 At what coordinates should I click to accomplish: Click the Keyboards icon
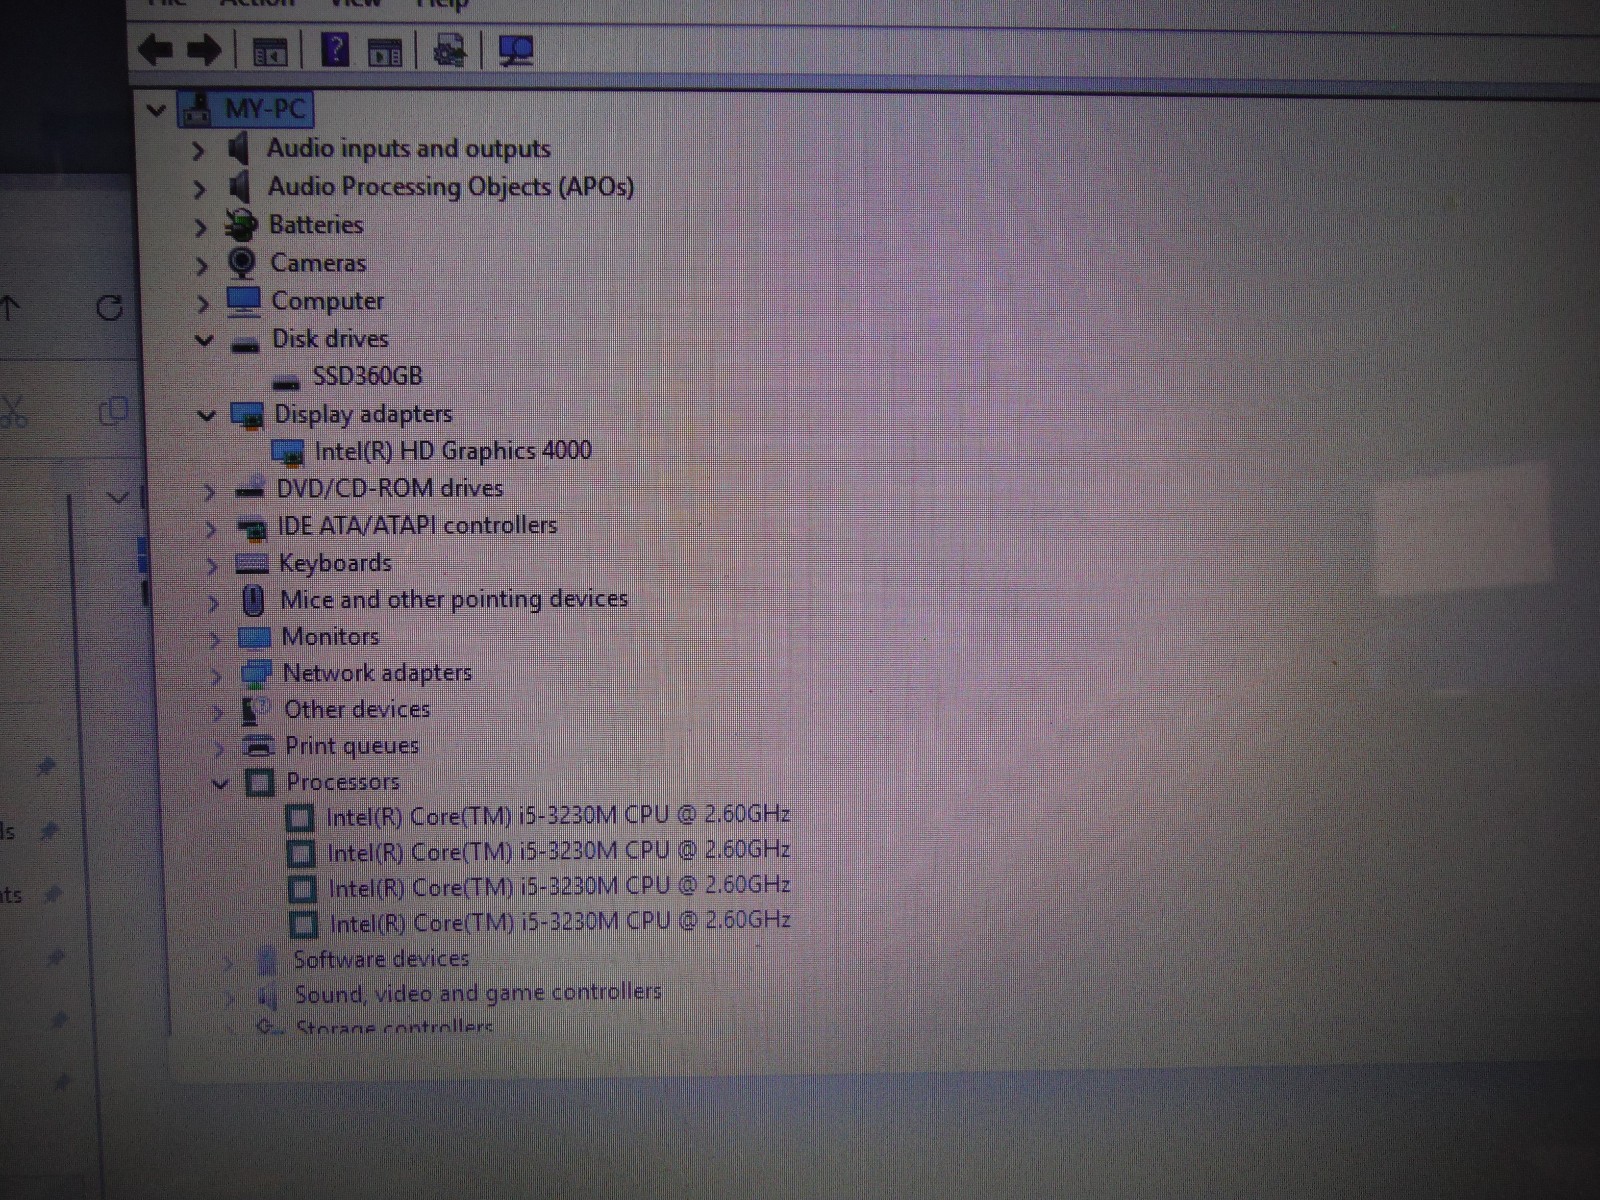click(252, 564)
